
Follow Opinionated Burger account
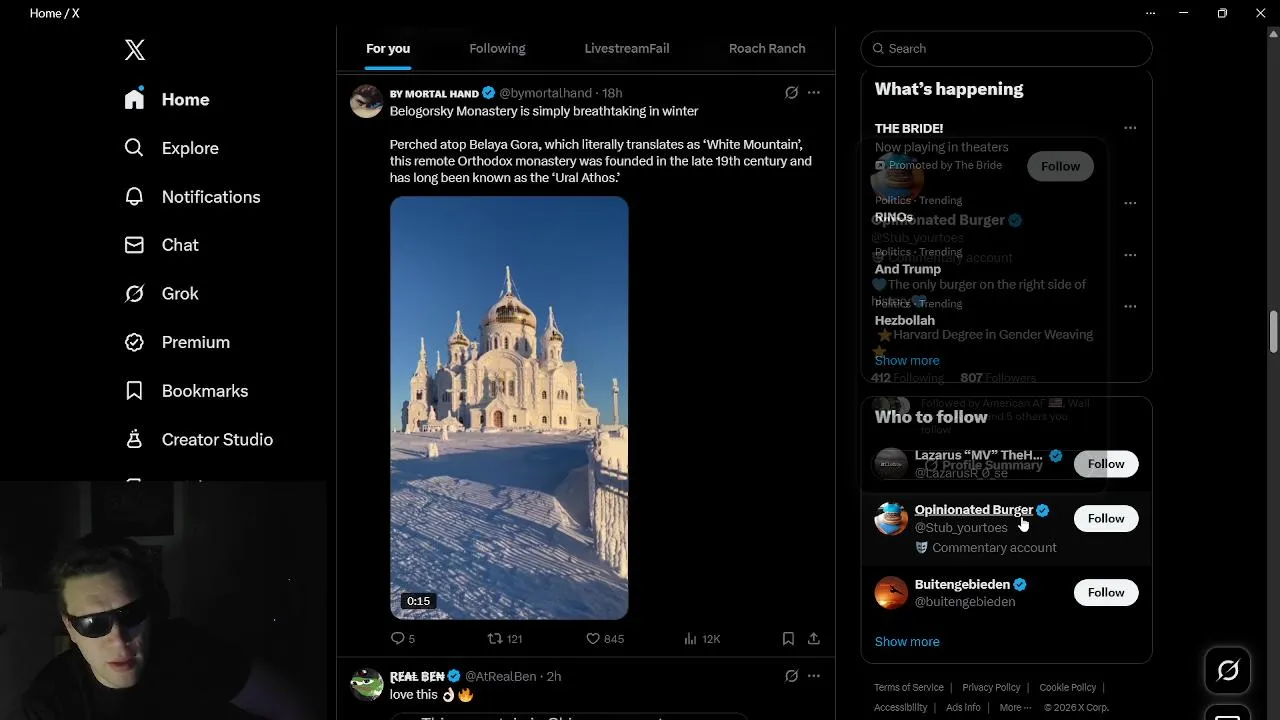coord(1105,518)
